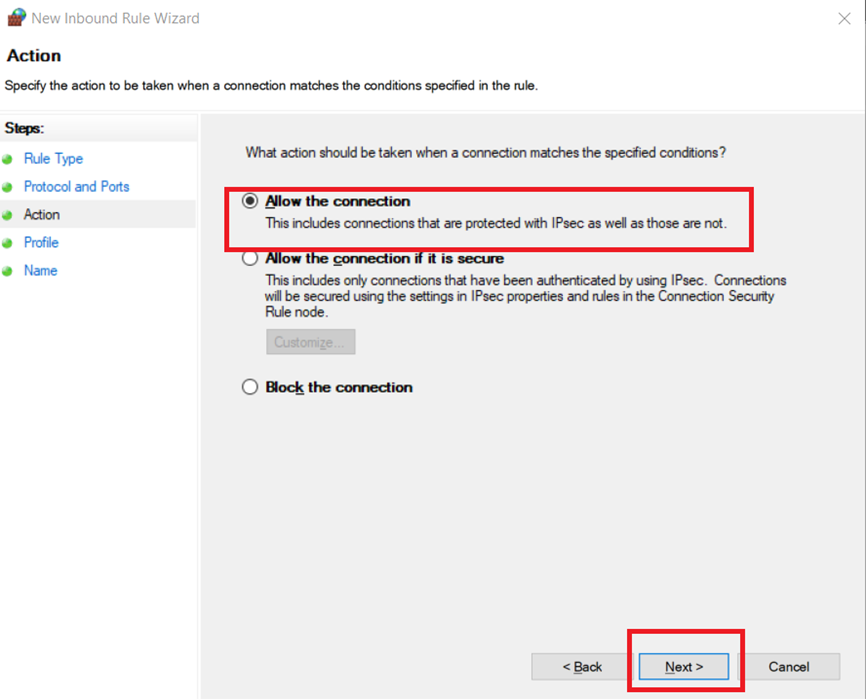Click the green bullet beside Profile
Viewport: 866px width, 700px height.
point(7,243)
